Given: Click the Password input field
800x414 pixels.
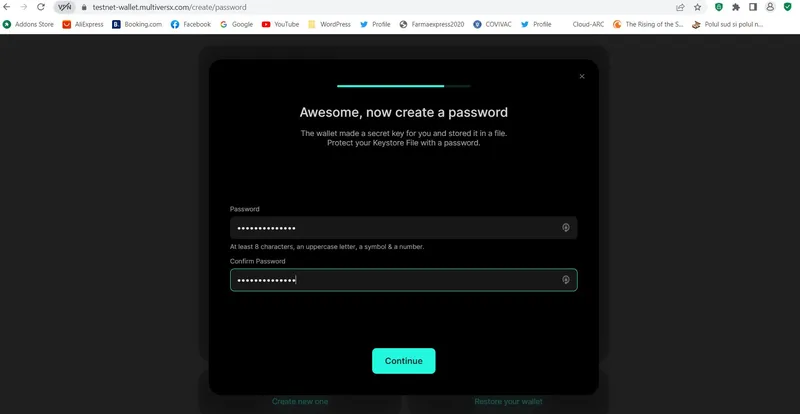Looking at the screenshot, I should coord(404,228).
